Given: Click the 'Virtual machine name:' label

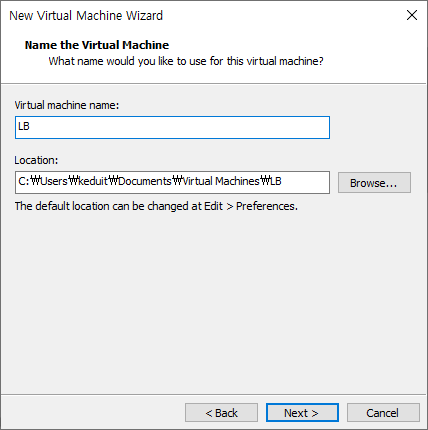Looking at the screenshot, I should click(x=67, y=105).
